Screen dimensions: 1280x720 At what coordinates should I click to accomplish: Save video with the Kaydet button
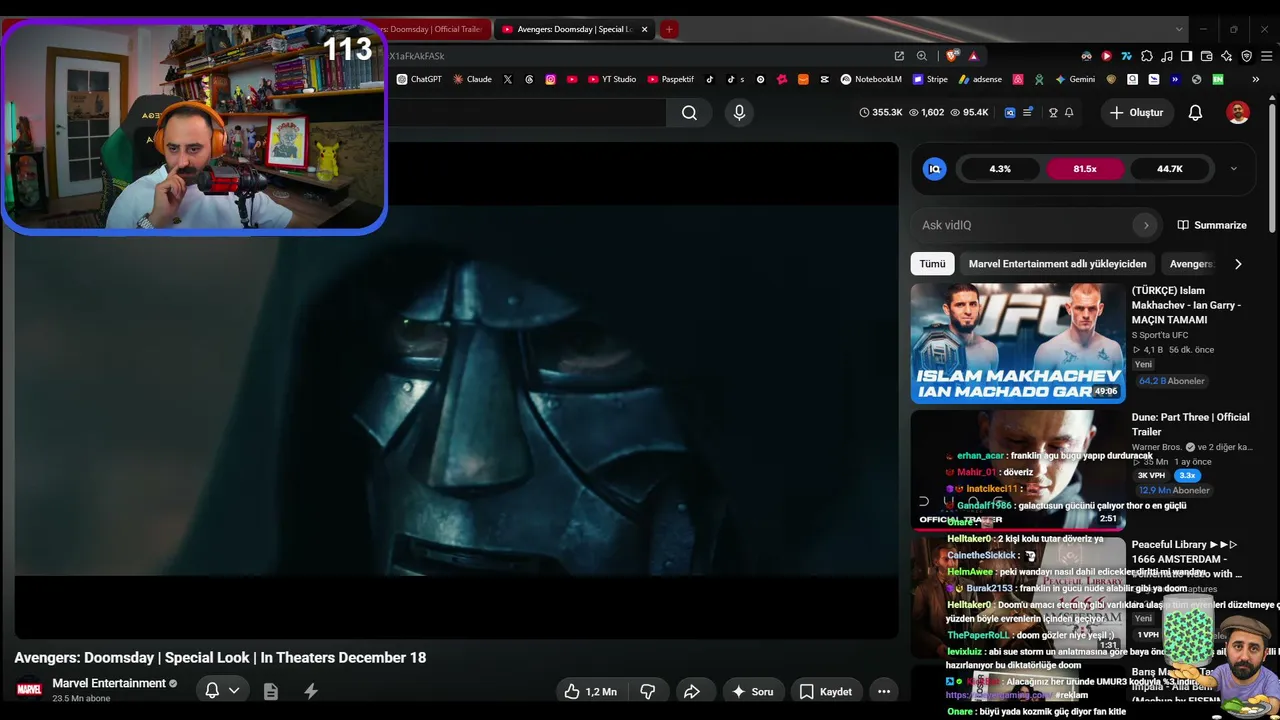(x=826, y=691)
